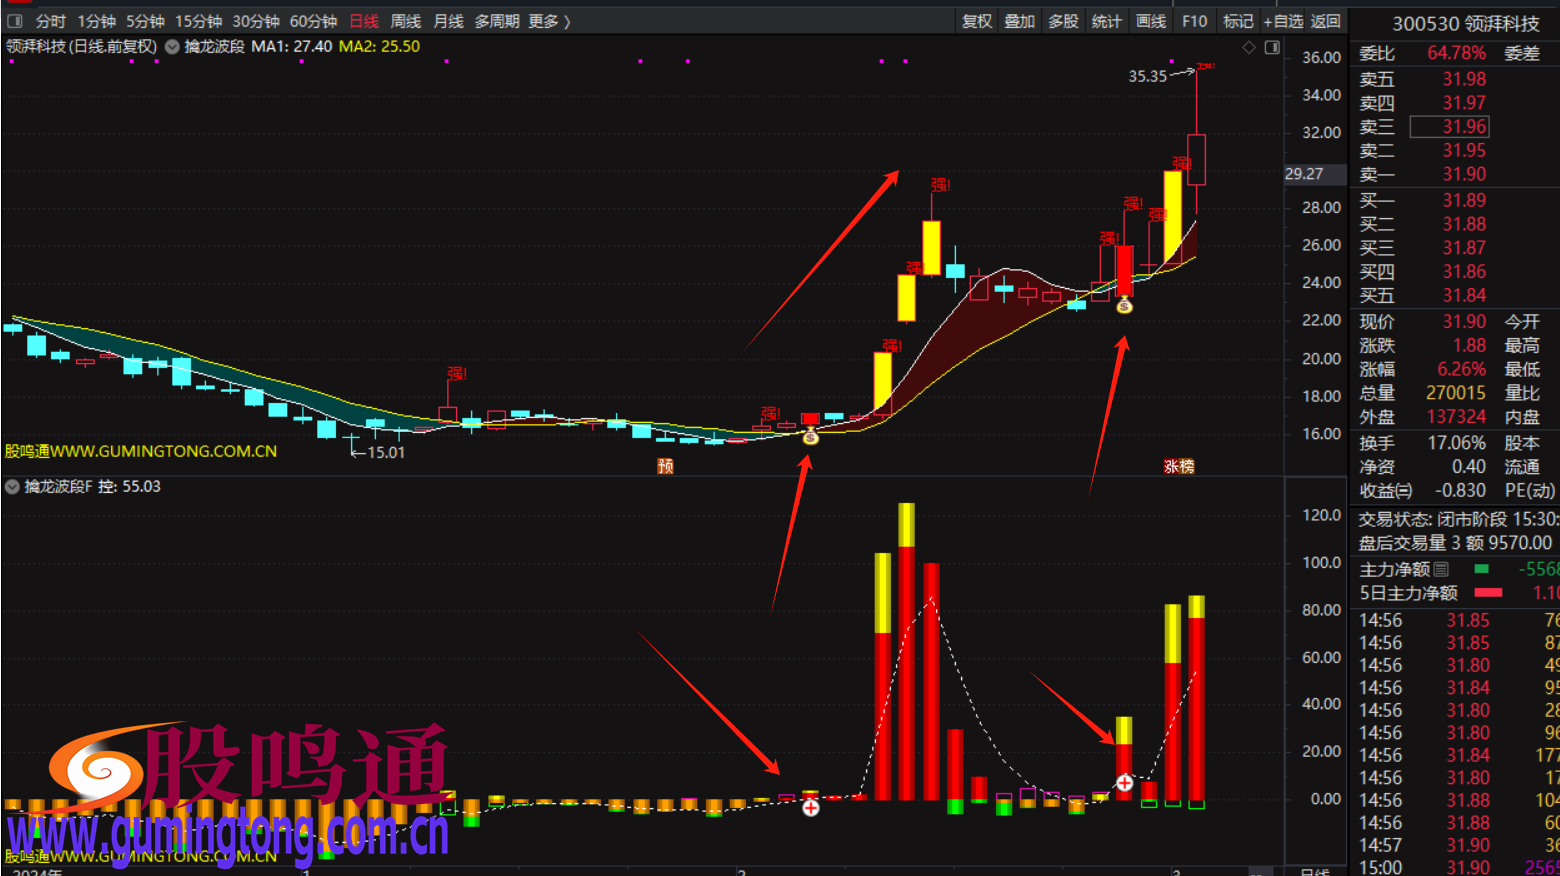Select the 卖三 price 31.96 box
The width and height of the screenshot is (1560, 876).
coord(1449,127)
